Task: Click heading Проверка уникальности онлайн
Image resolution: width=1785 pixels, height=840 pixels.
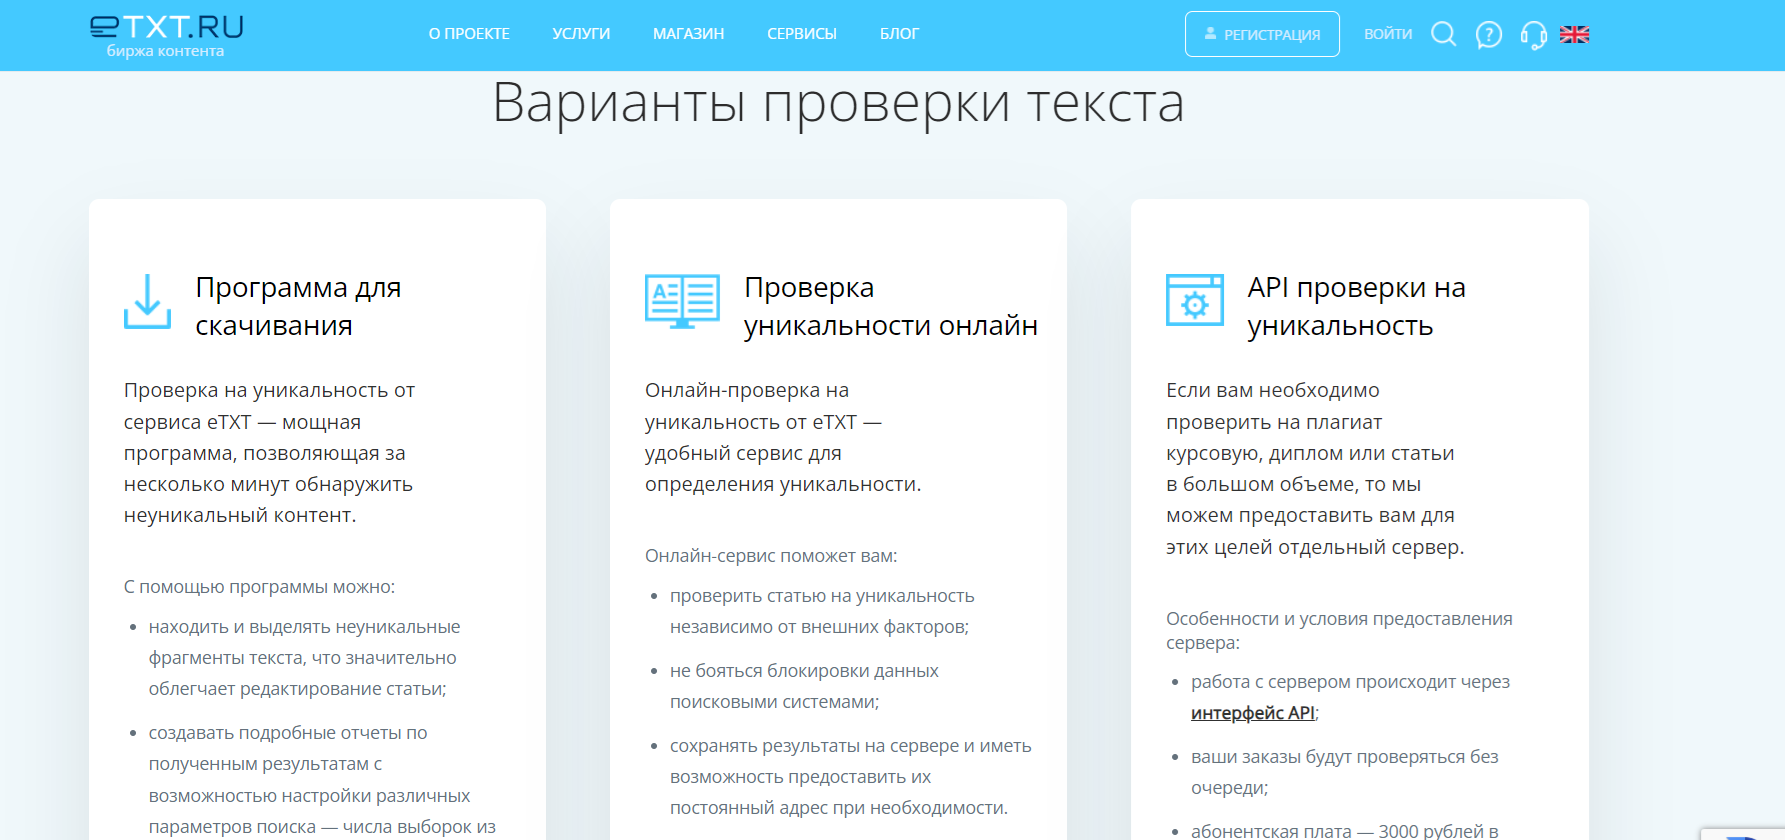Action: coord(891,306)
